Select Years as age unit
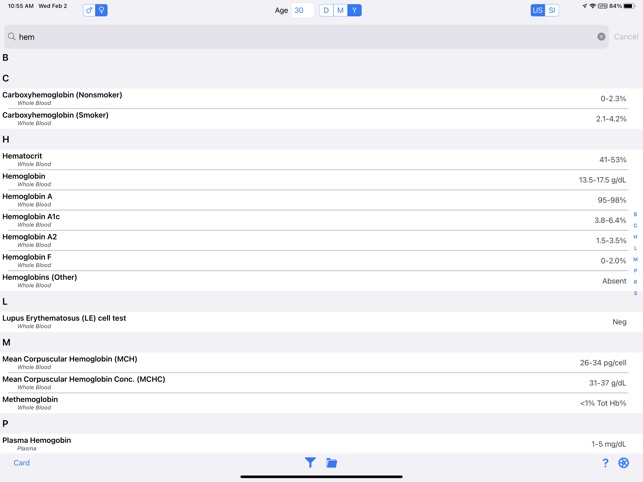 (x=354, y=10)
